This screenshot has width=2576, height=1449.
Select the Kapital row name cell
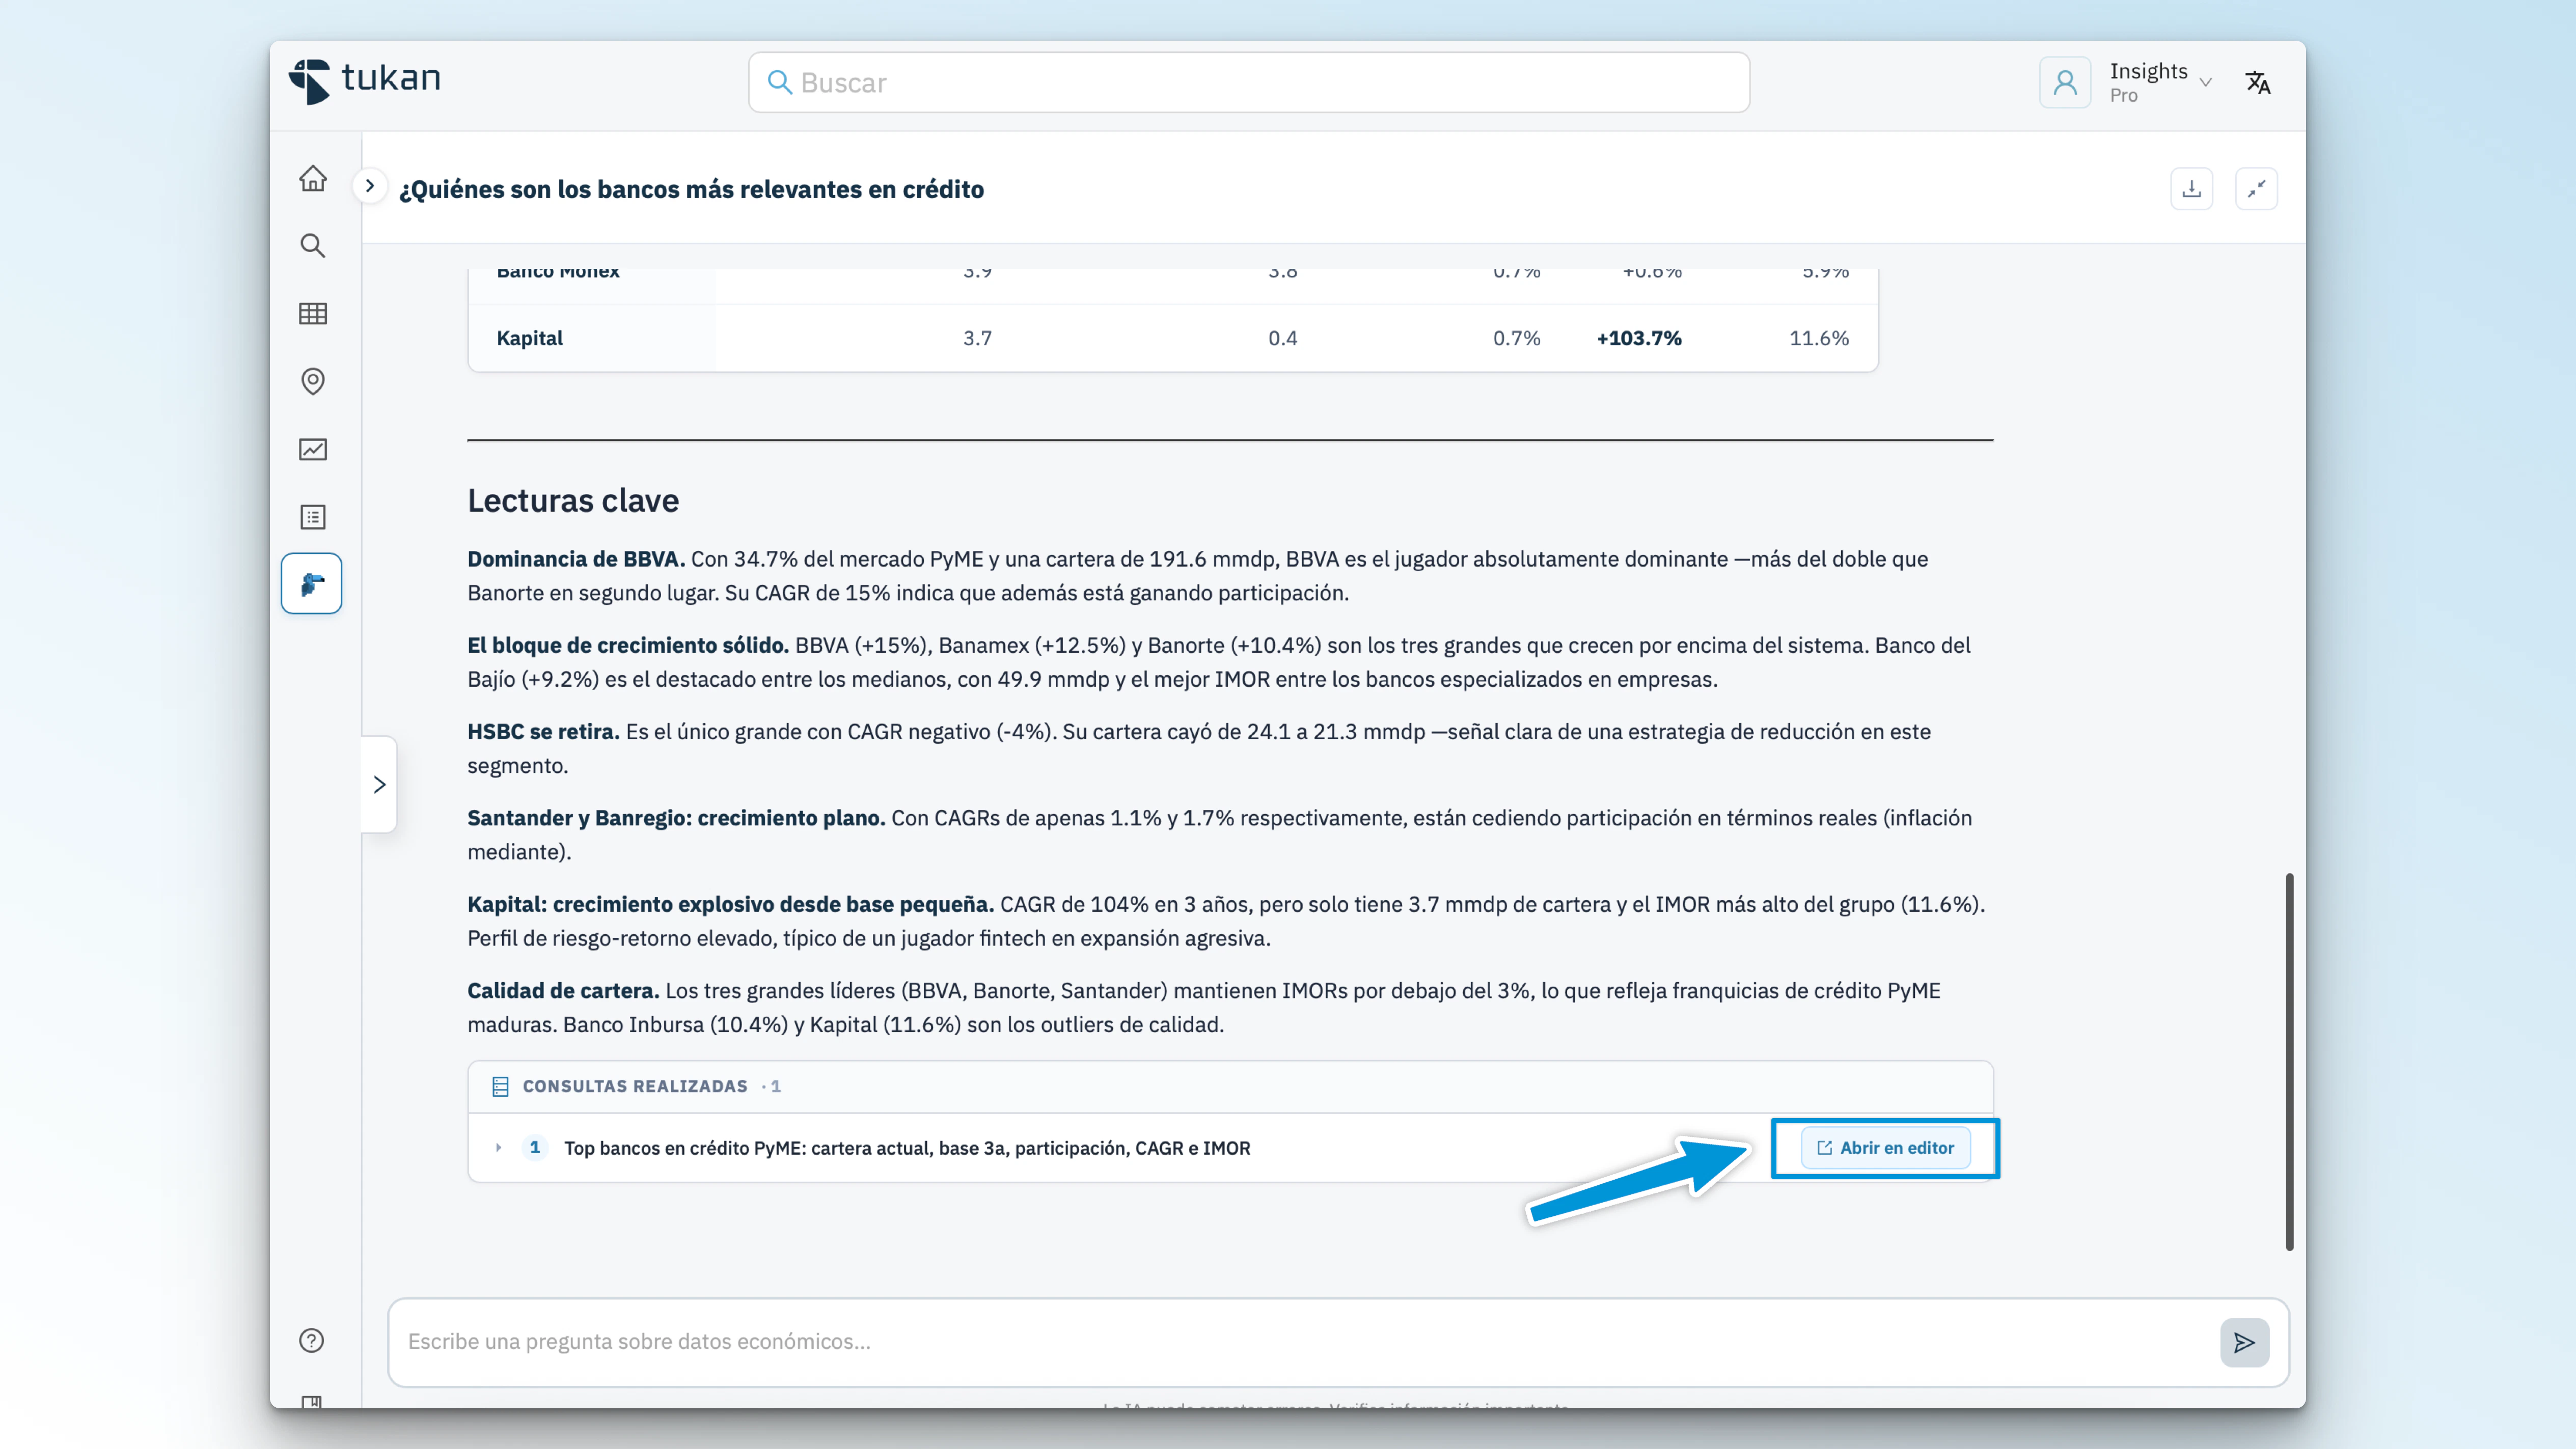pyautogui.click(x=530, y=338)
